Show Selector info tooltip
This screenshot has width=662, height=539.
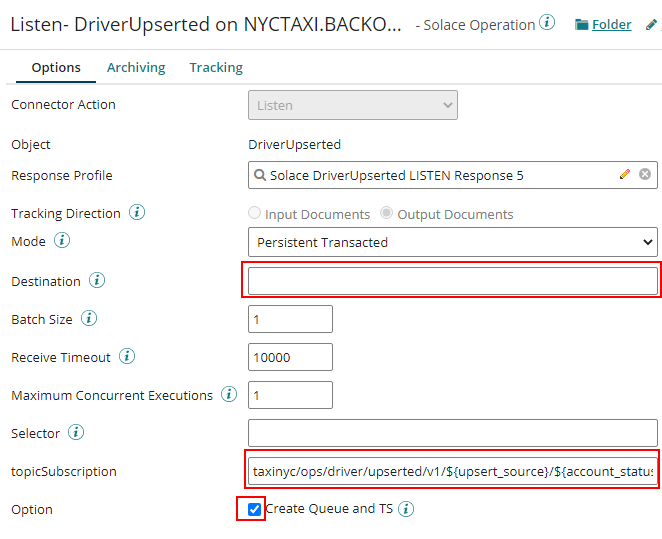[76, 433]
